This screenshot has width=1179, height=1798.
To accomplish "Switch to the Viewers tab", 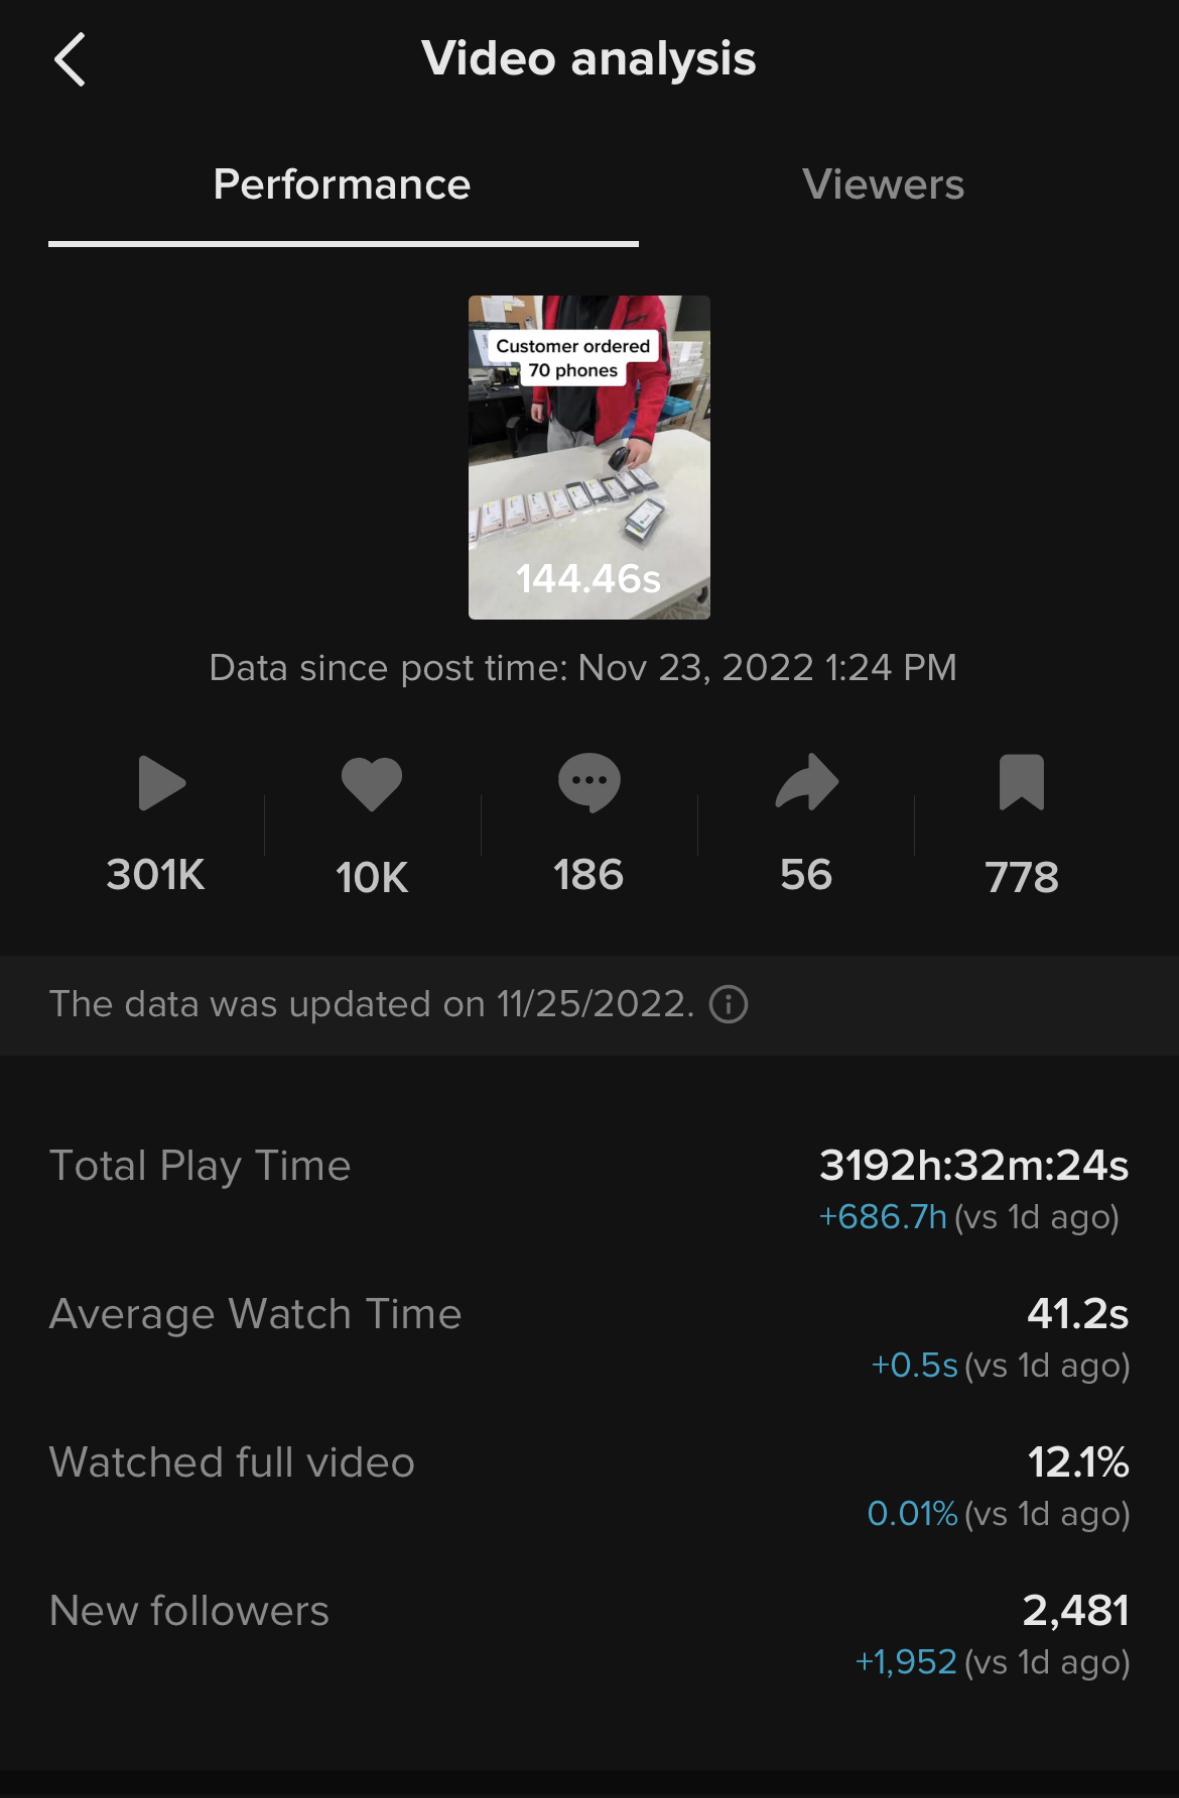I will [x=883, y=185].
